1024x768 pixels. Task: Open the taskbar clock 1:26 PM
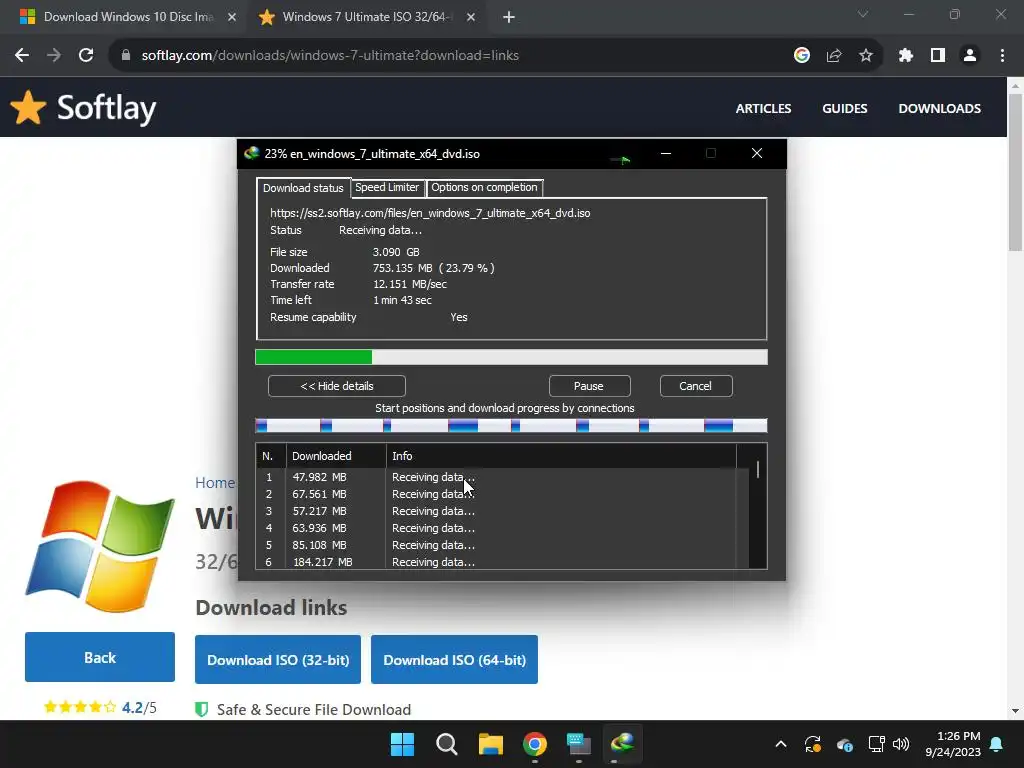[x=953, y=744]
